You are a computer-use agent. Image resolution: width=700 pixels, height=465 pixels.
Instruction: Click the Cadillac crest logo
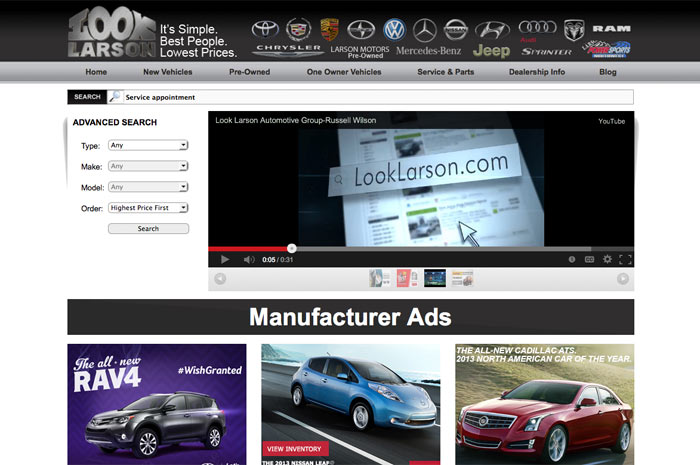point(298,29)
